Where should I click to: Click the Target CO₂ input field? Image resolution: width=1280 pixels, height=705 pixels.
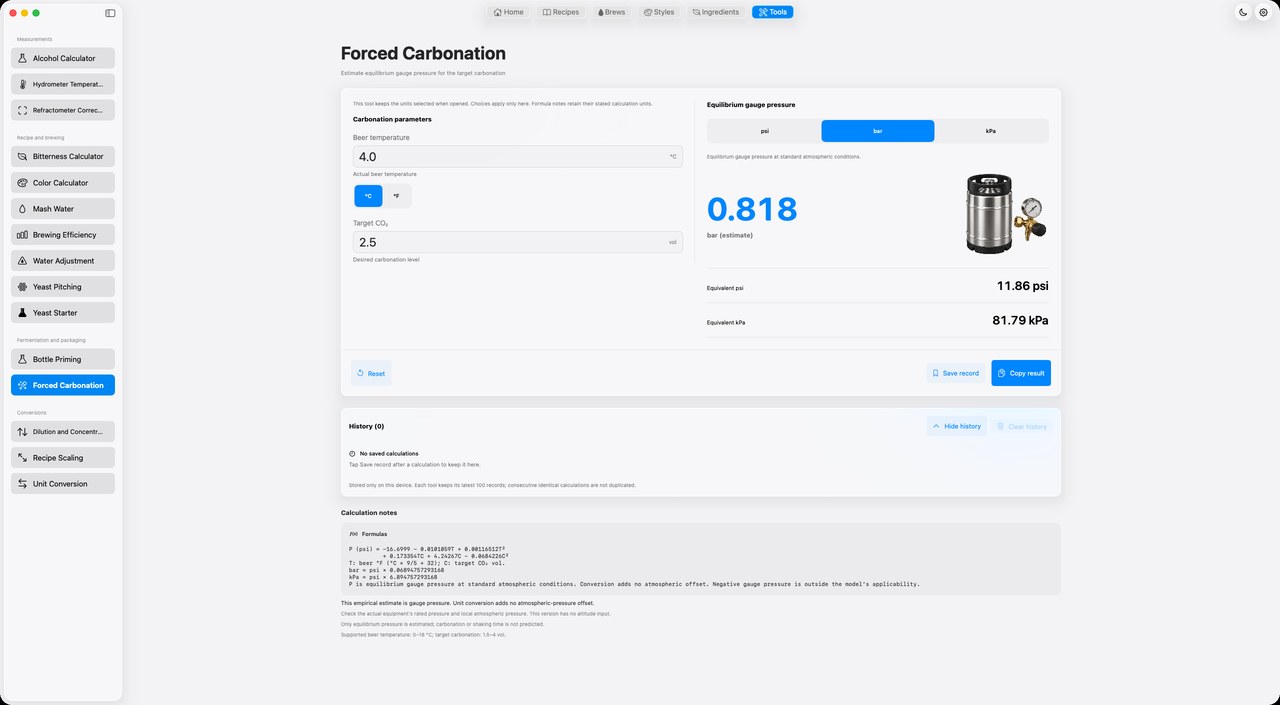point(518,242)
